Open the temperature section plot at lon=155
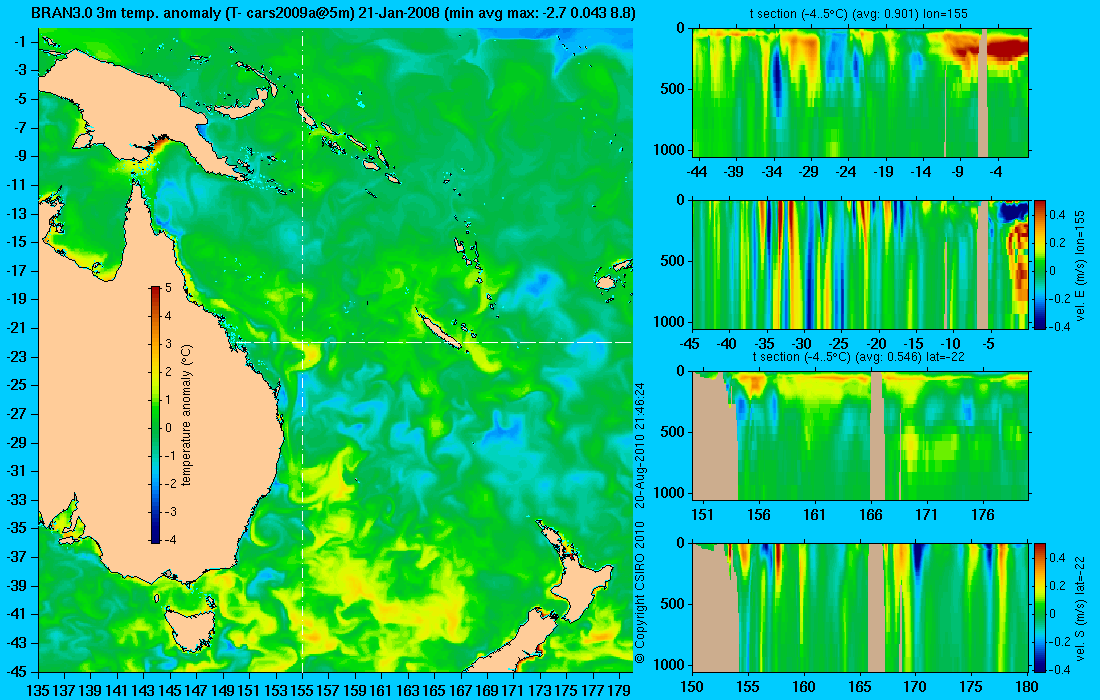 click(x=861, y=93)
